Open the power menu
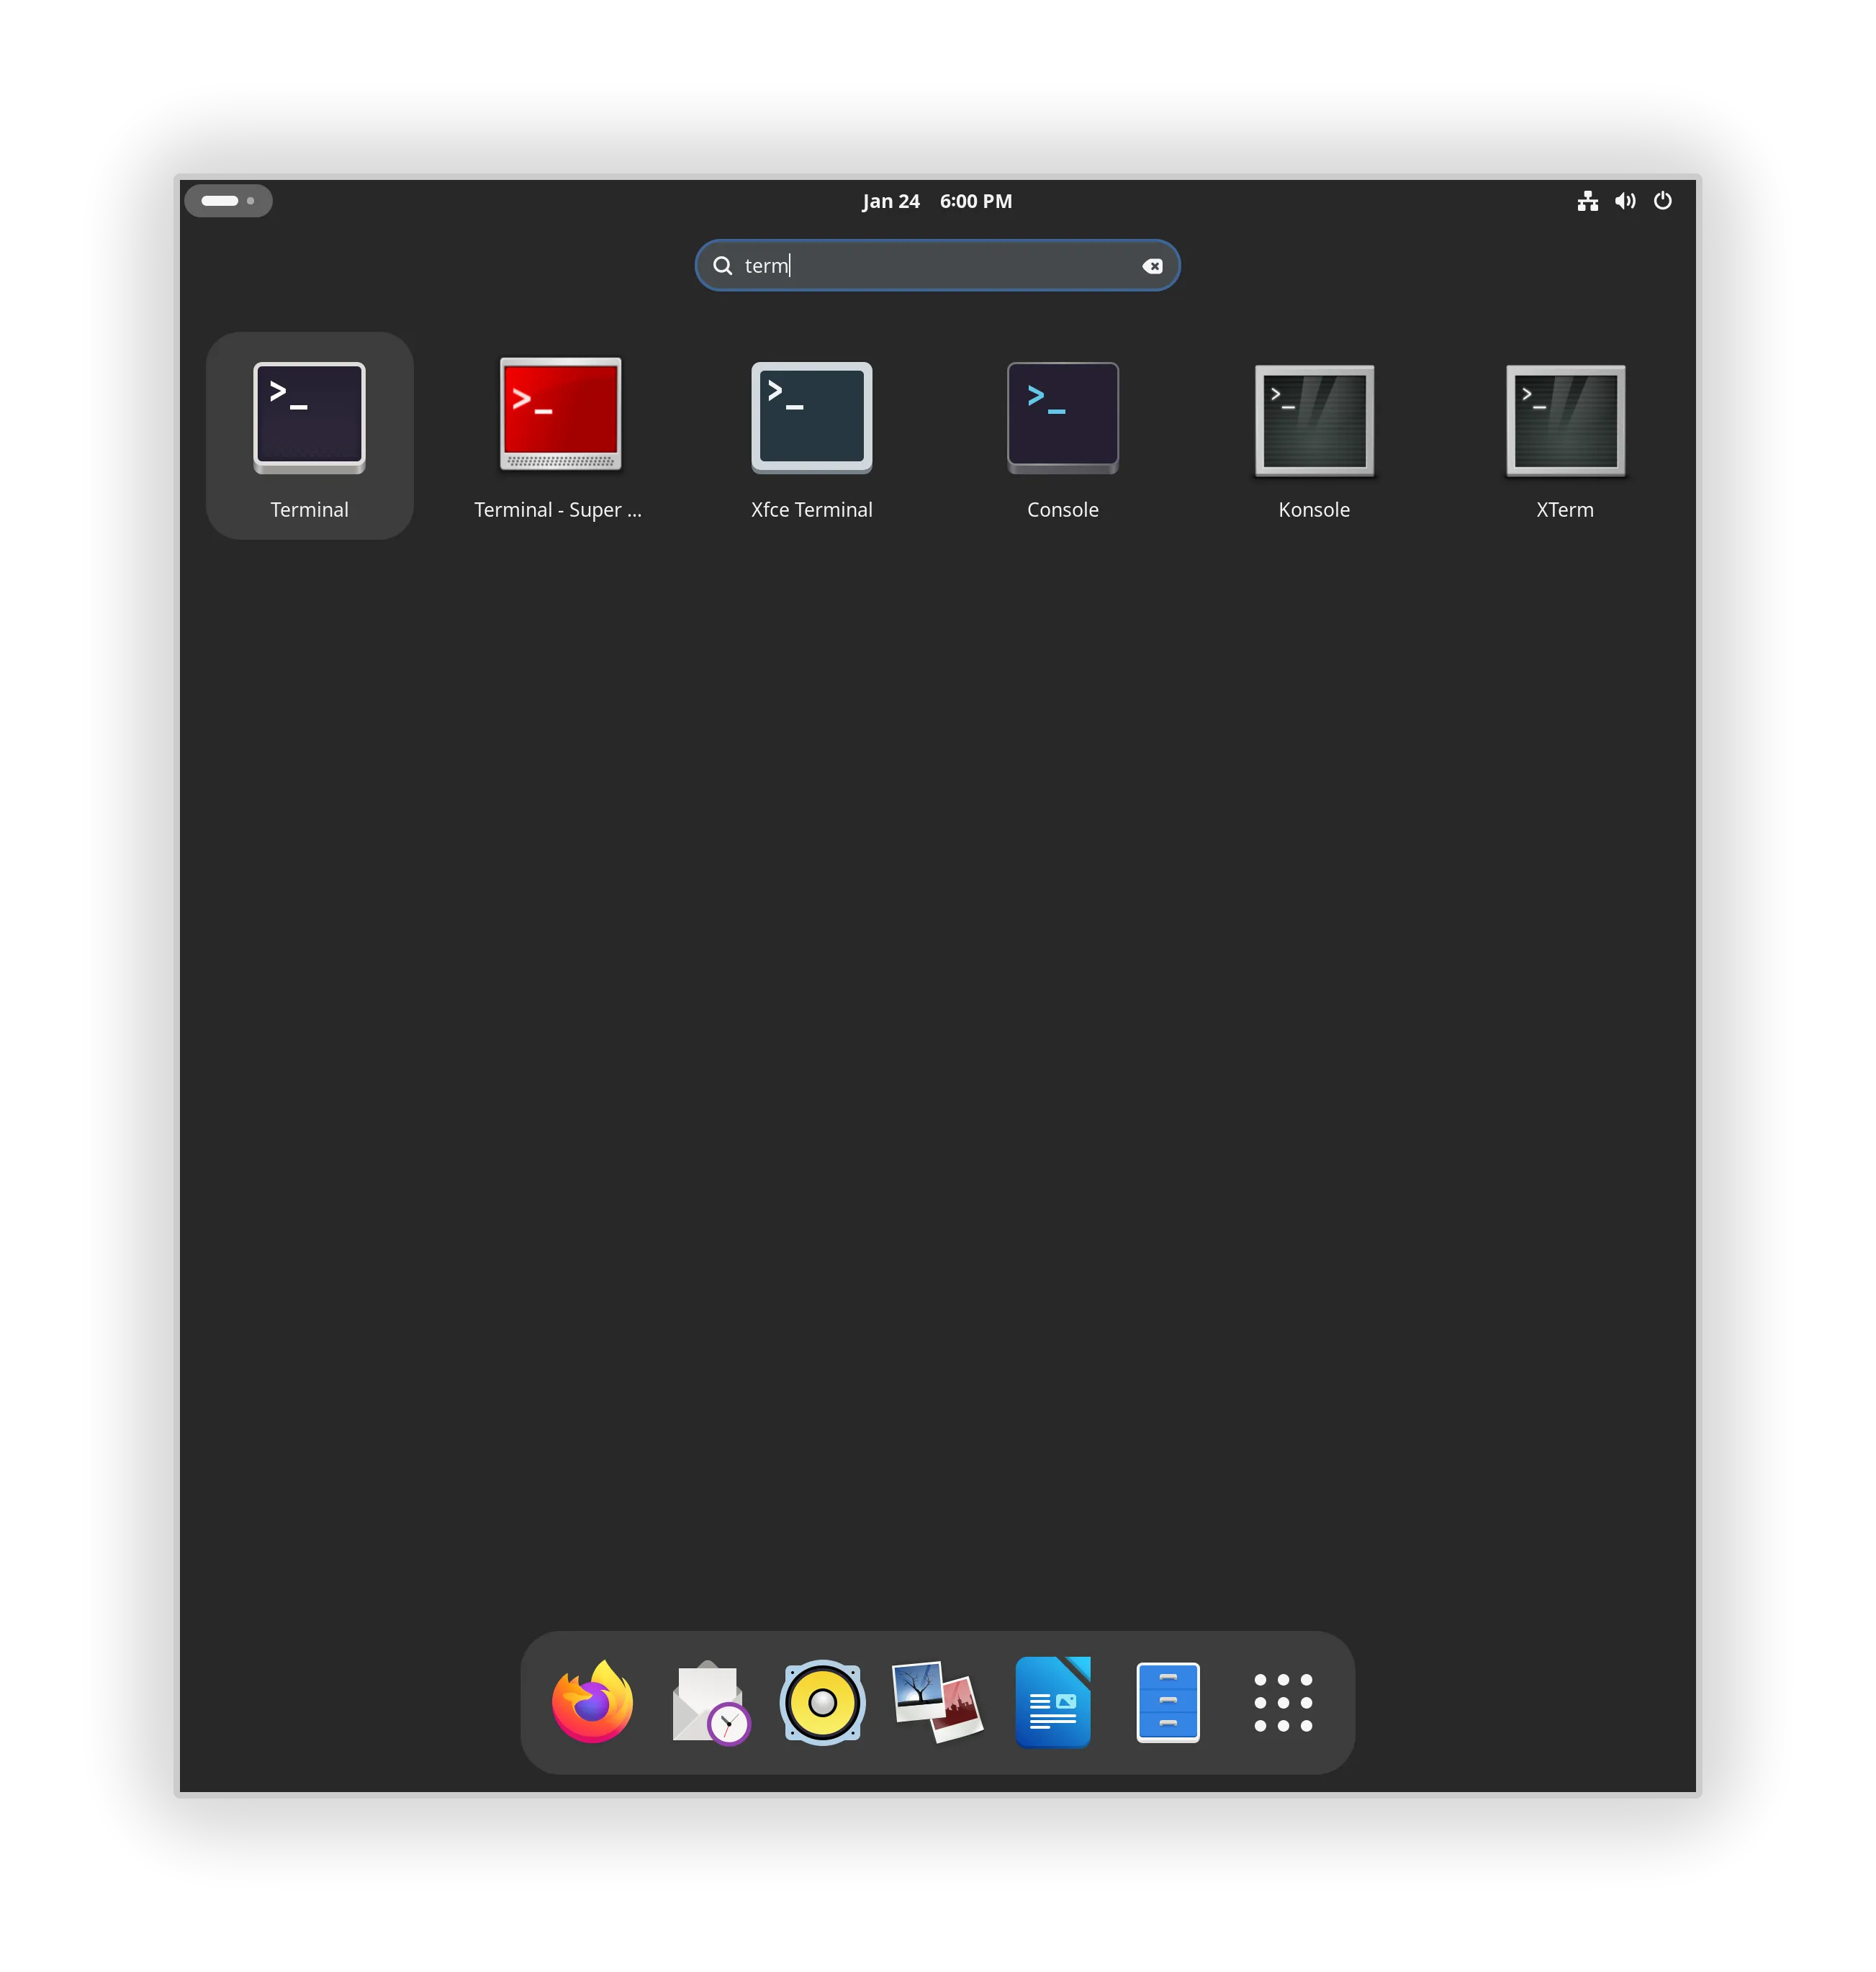 1663,201
